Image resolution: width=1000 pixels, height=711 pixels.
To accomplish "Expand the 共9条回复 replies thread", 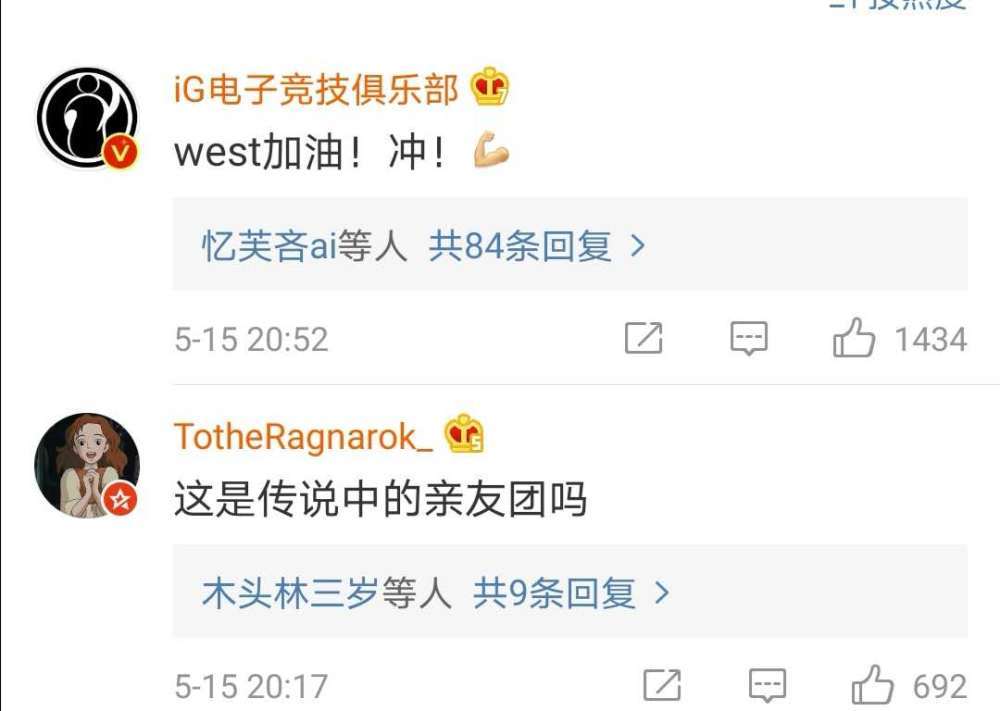I will tap(570, 592).
